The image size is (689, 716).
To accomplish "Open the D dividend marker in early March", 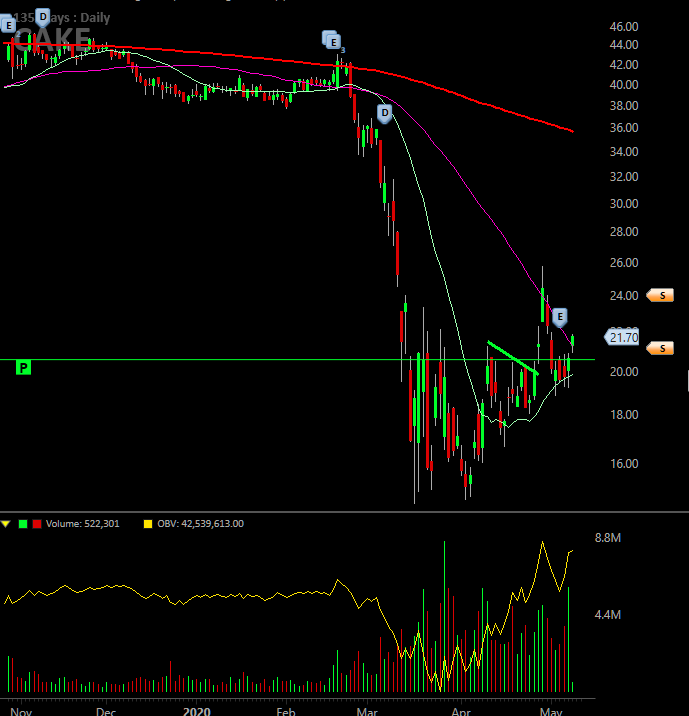I will coord(385,113).
